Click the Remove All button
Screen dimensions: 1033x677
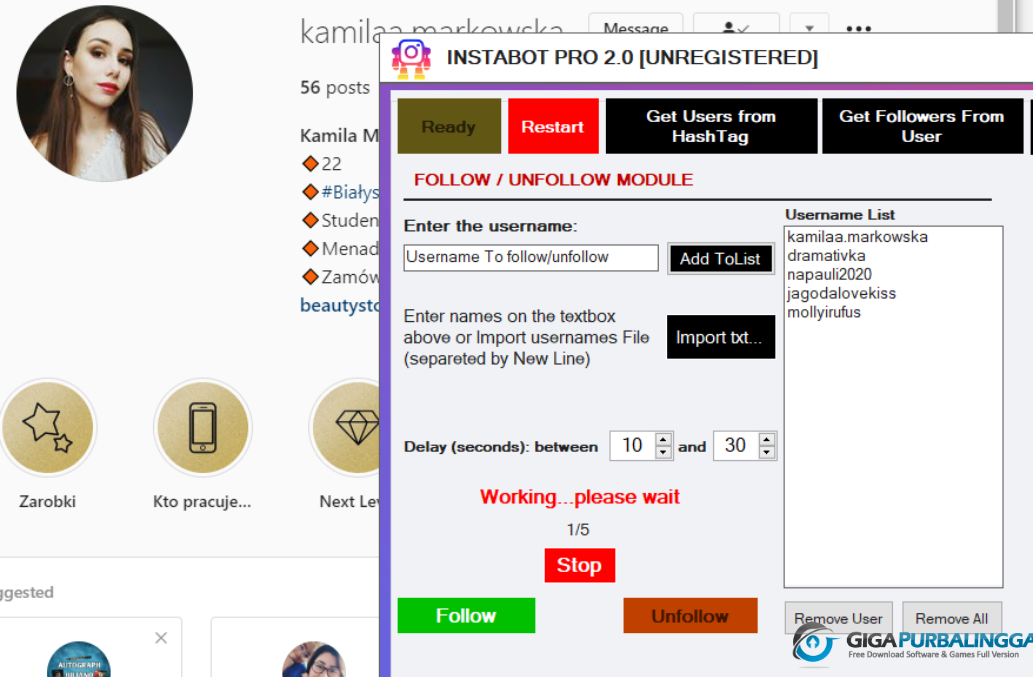[951, 618]
